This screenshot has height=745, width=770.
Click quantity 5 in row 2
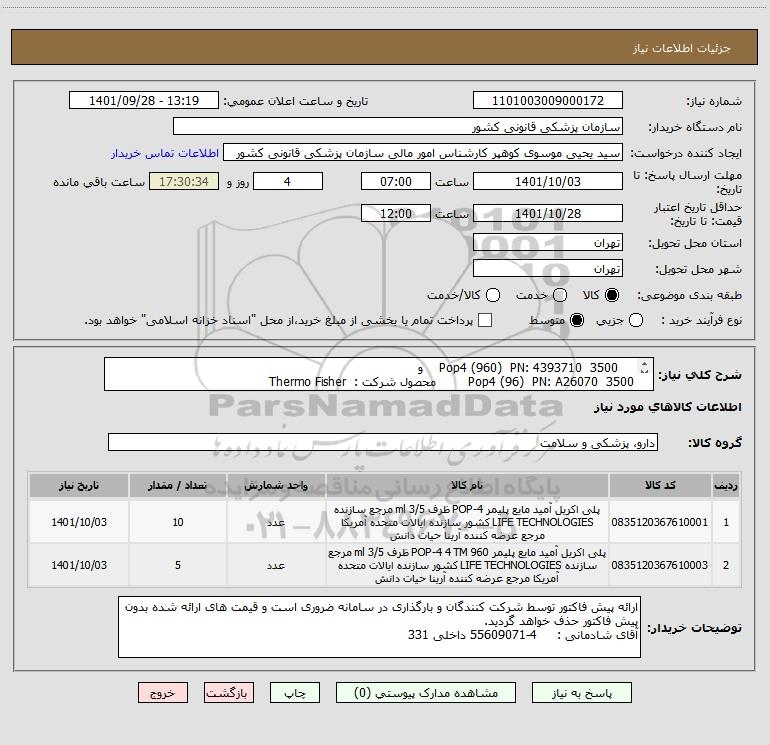tap(178, 565)
